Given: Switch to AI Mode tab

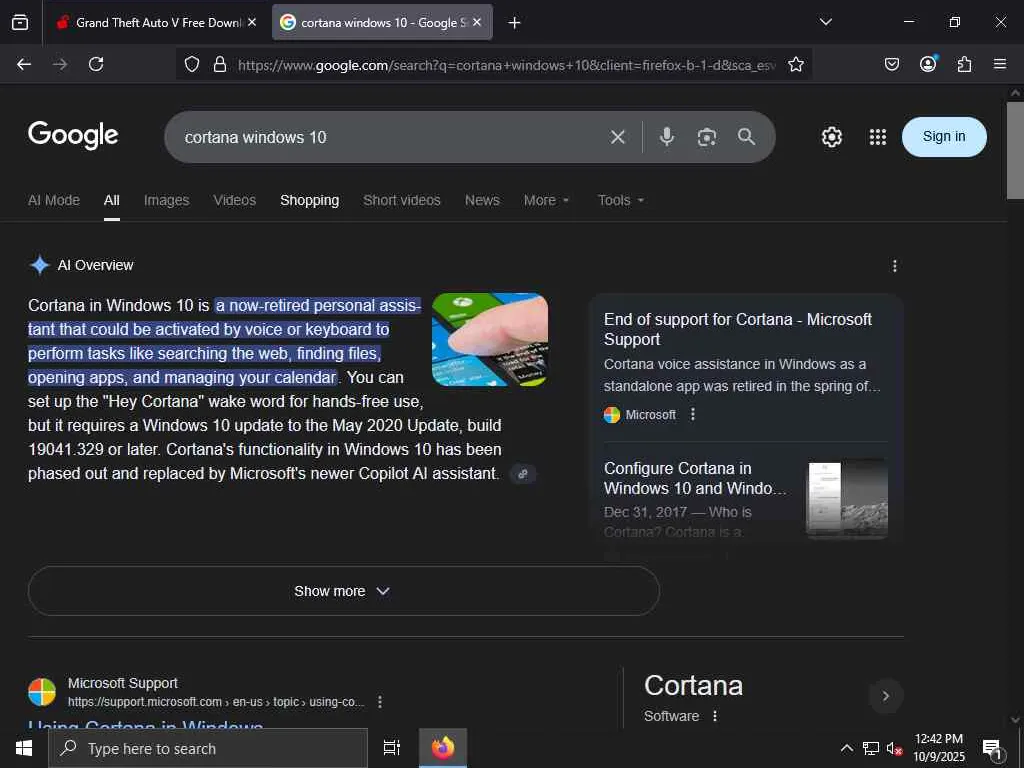Looking at the screenshot, I should pyautogui.click(x=54, y=200).
